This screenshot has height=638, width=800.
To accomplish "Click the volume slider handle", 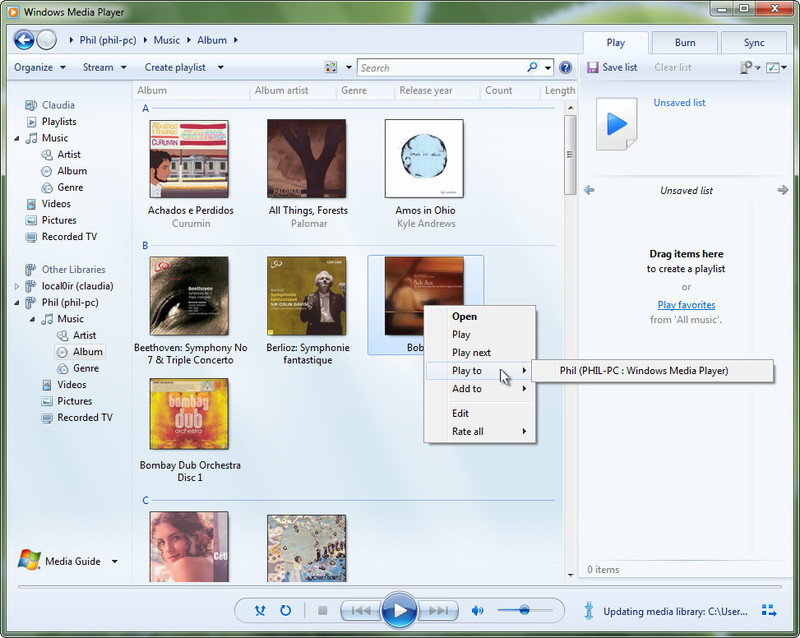I will pyautogui.click(x=523, y=610).
